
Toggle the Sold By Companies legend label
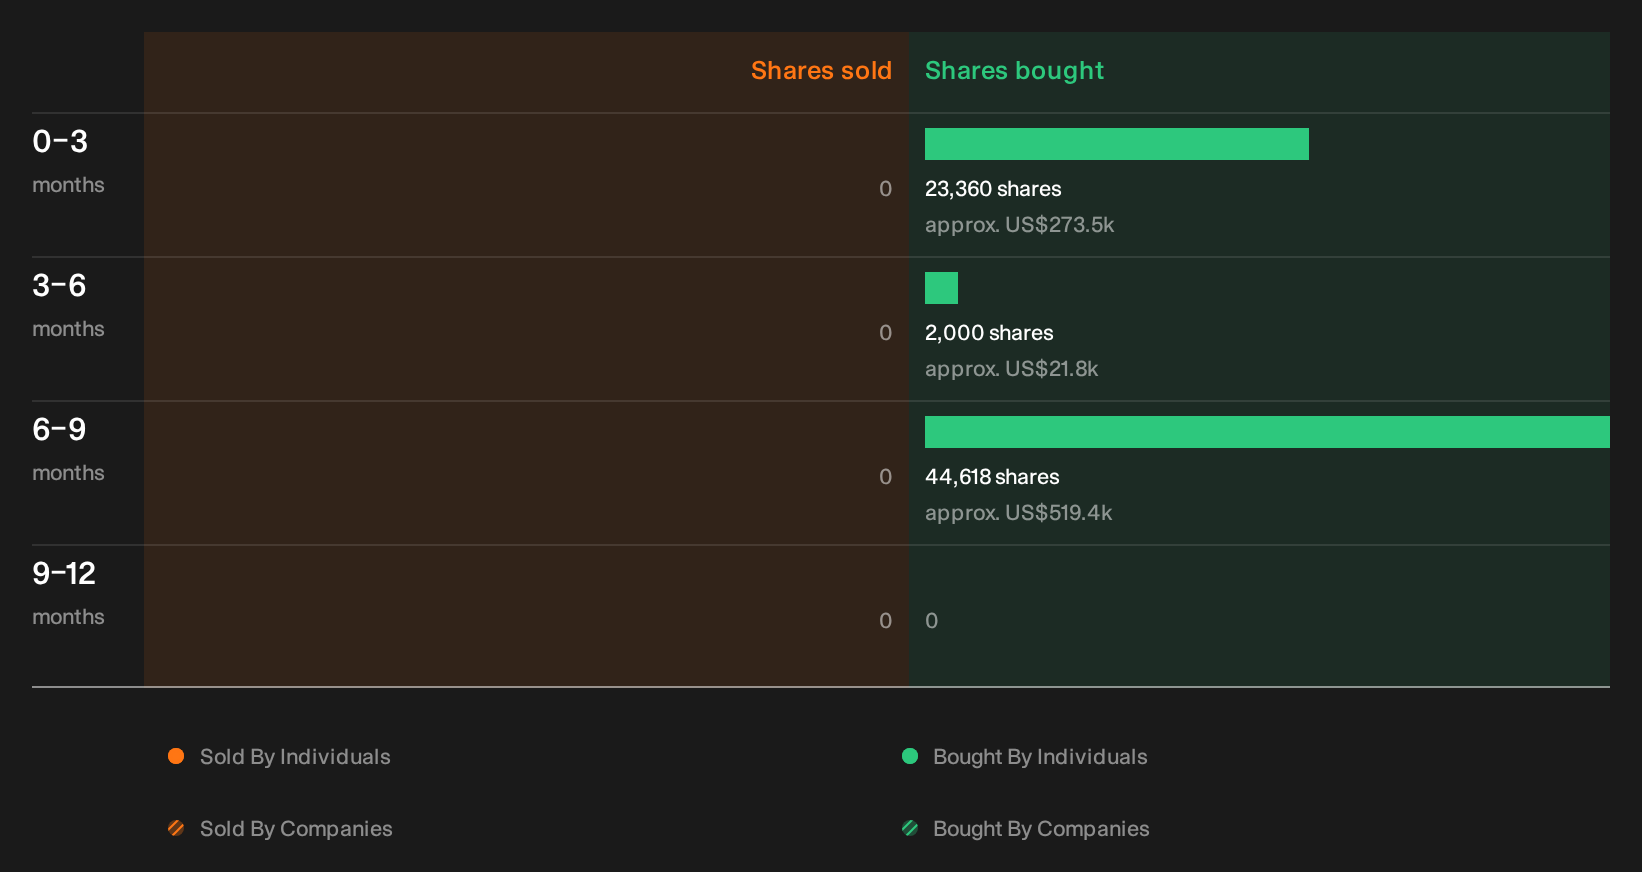[x=296, y=829]
